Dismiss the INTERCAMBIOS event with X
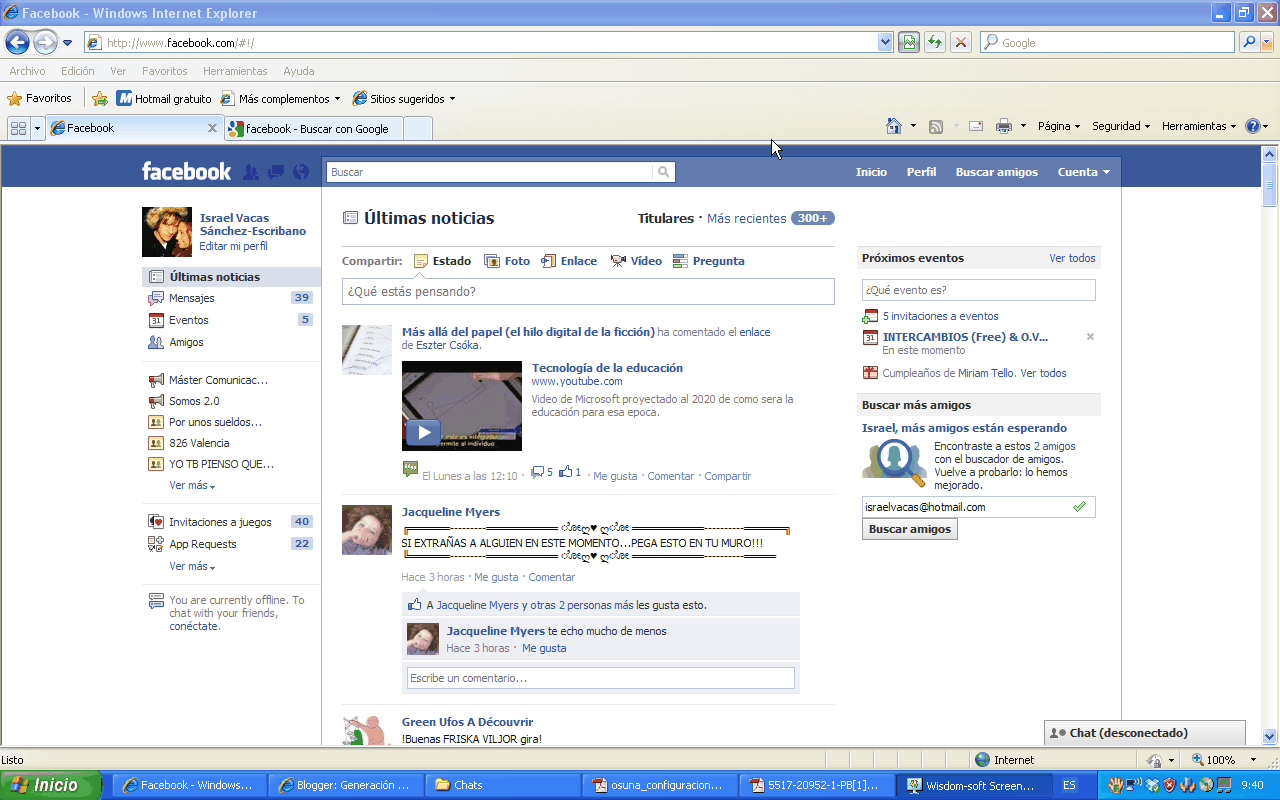This screenshot has width=1280, height=800. [x=1090, y=337]
